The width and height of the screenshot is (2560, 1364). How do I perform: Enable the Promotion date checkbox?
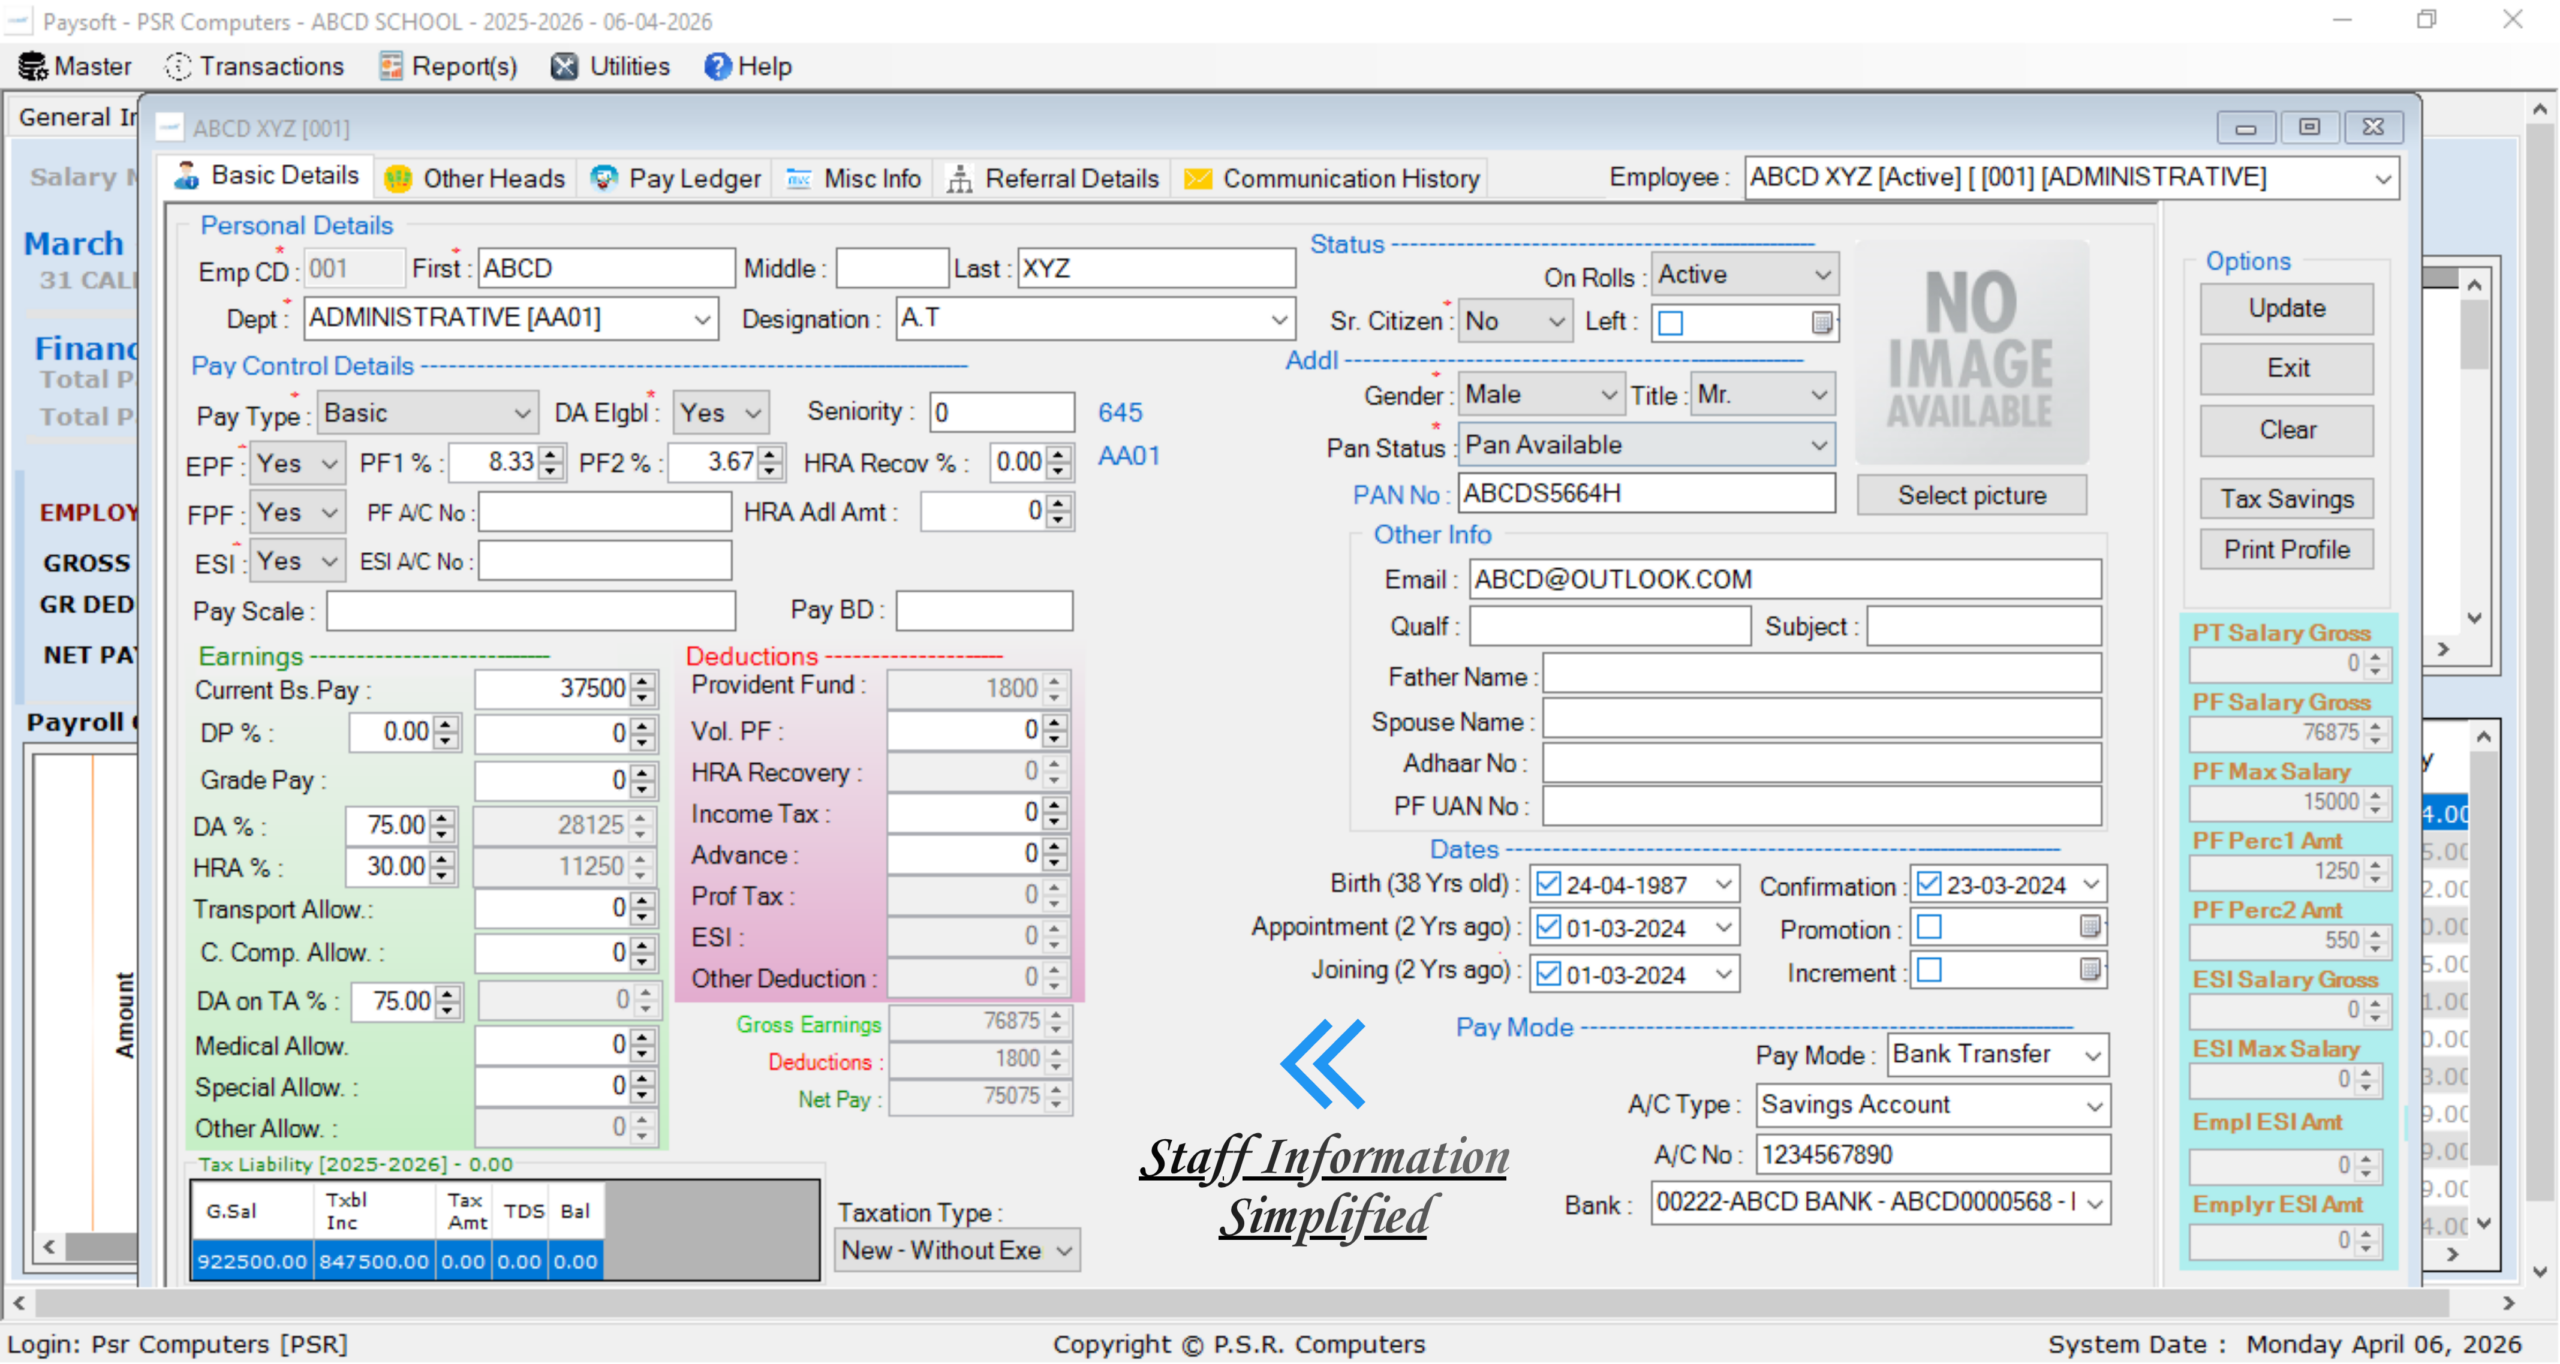[x=1929, y=928]
